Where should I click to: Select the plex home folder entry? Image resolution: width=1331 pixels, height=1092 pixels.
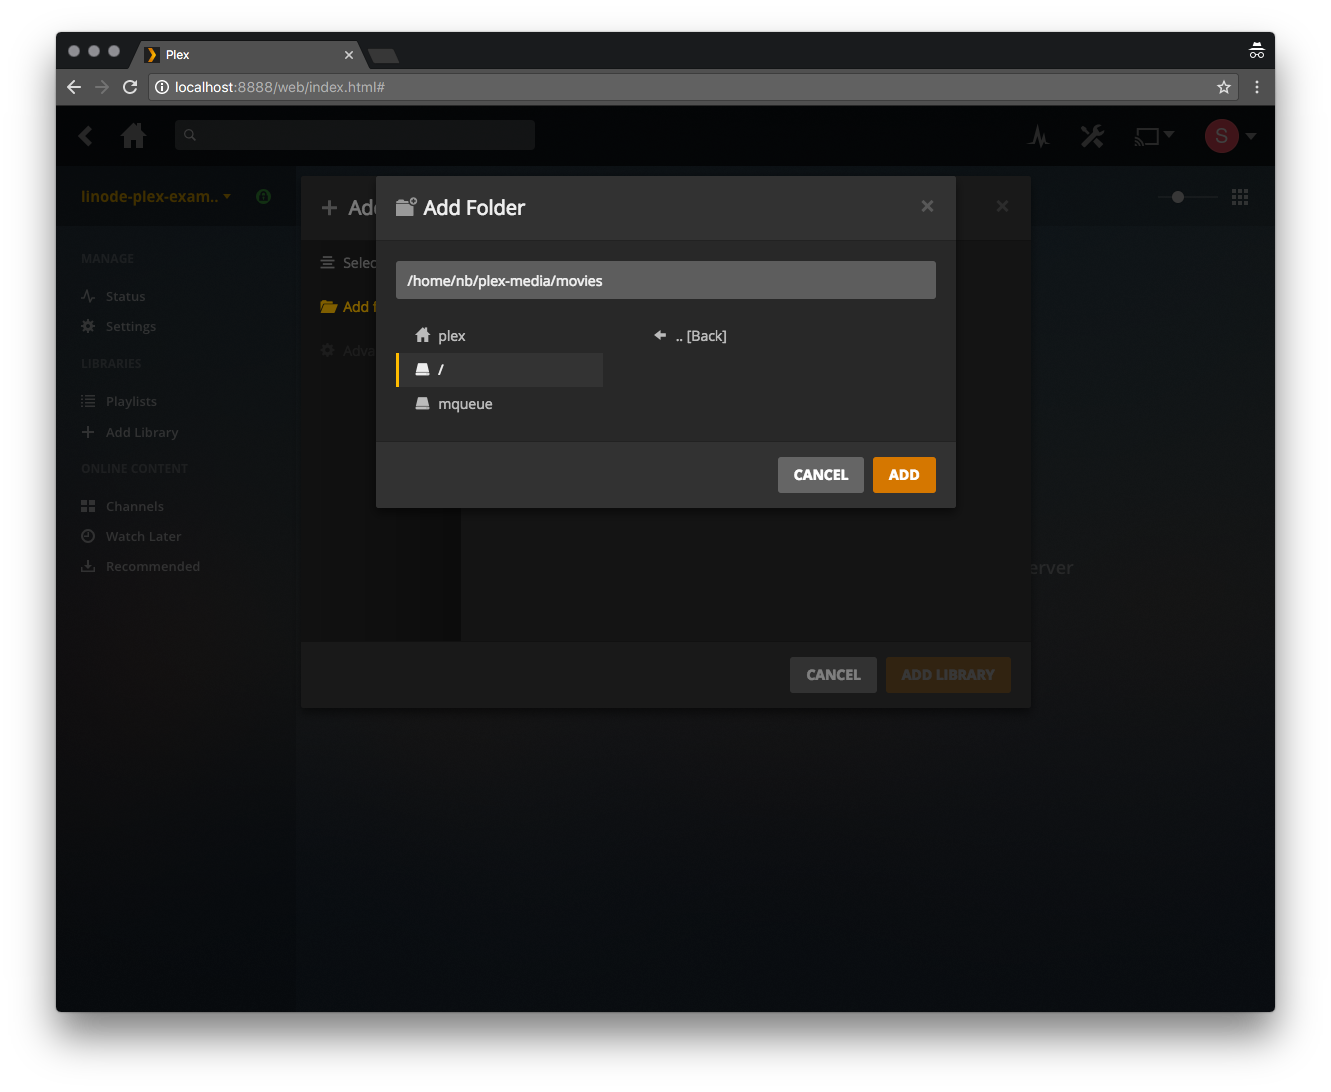(451, 336)
